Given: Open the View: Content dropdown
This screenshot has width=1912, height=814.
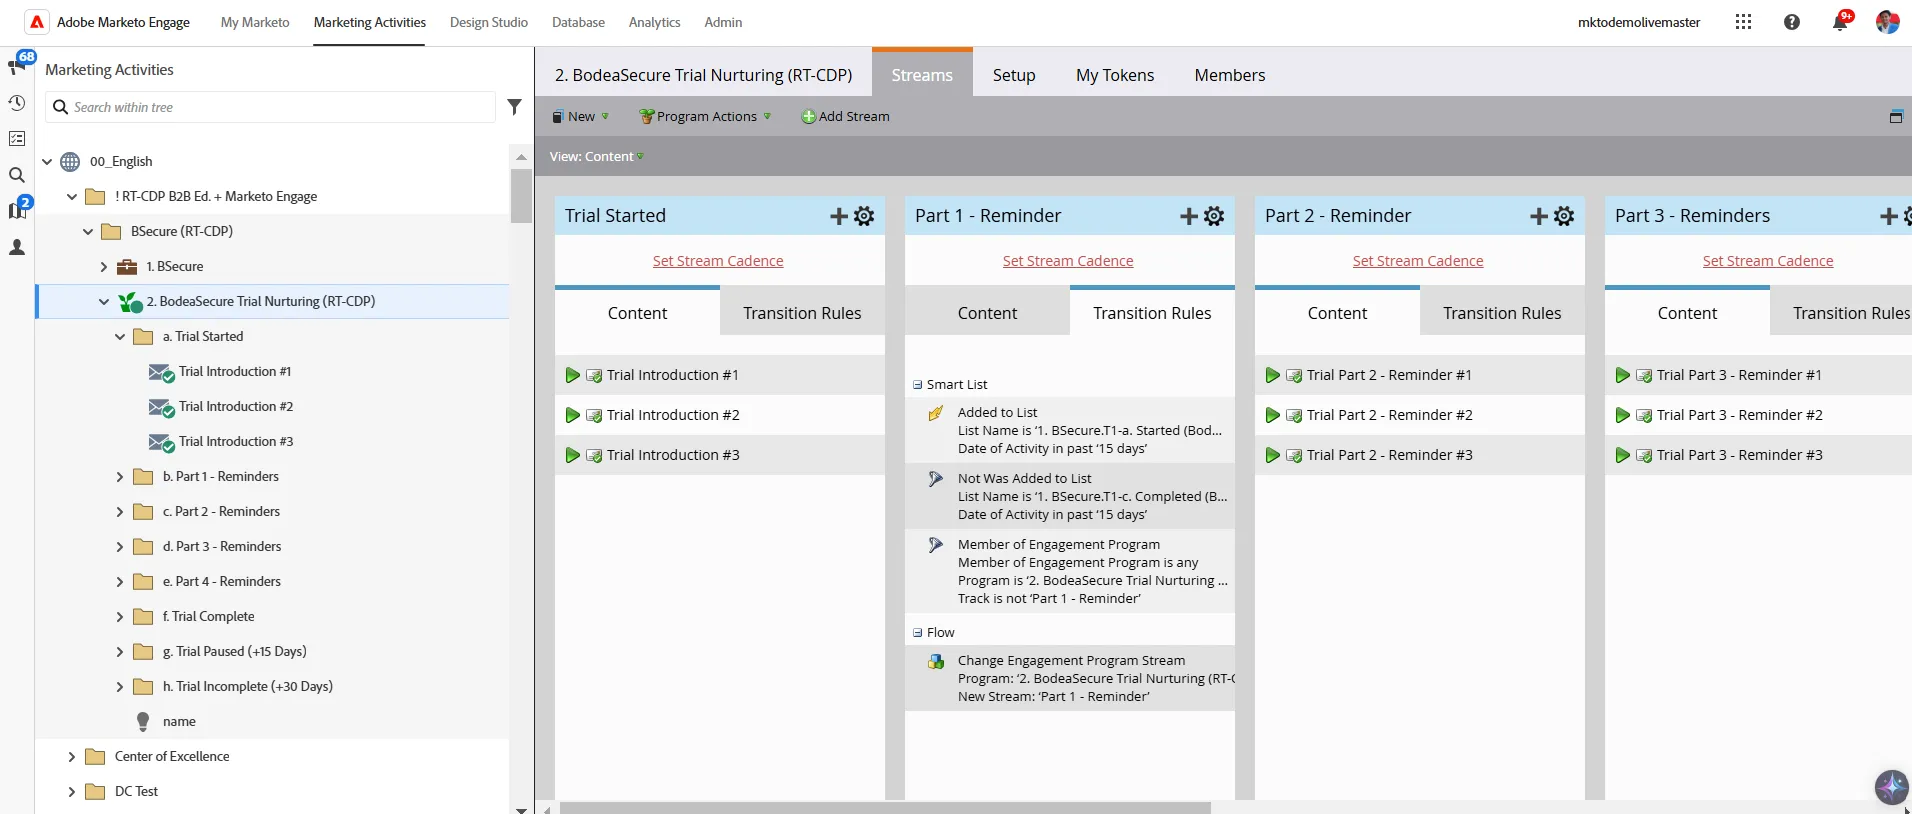Looking at the screenshot, I should click(x=596, y=157).
